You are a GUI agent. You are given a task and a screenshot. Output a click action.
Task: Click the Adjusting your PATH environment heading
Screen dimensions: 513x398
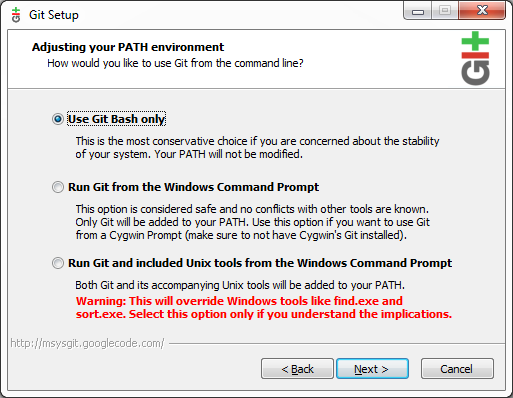tap(128, 47)
